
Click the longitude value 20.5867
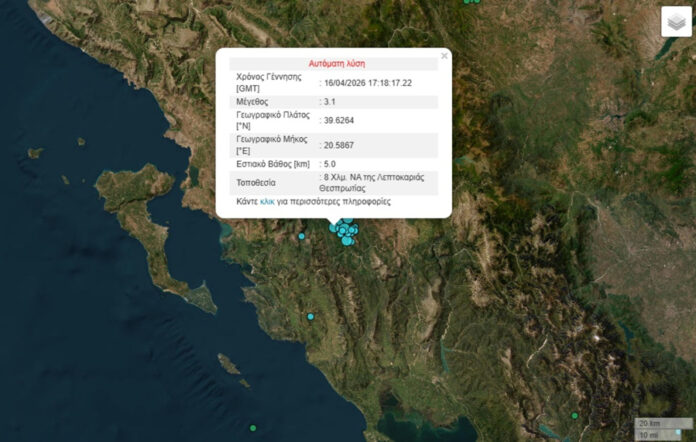click(x=339, y=145)
